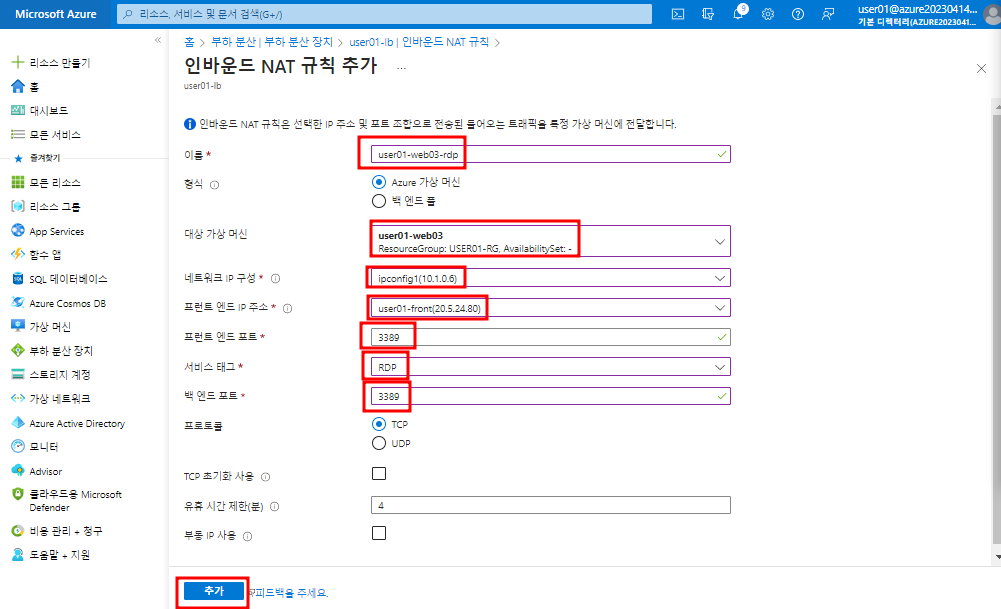Open the notifications bell
This screenshot has height=609, width=1001.
739,13
